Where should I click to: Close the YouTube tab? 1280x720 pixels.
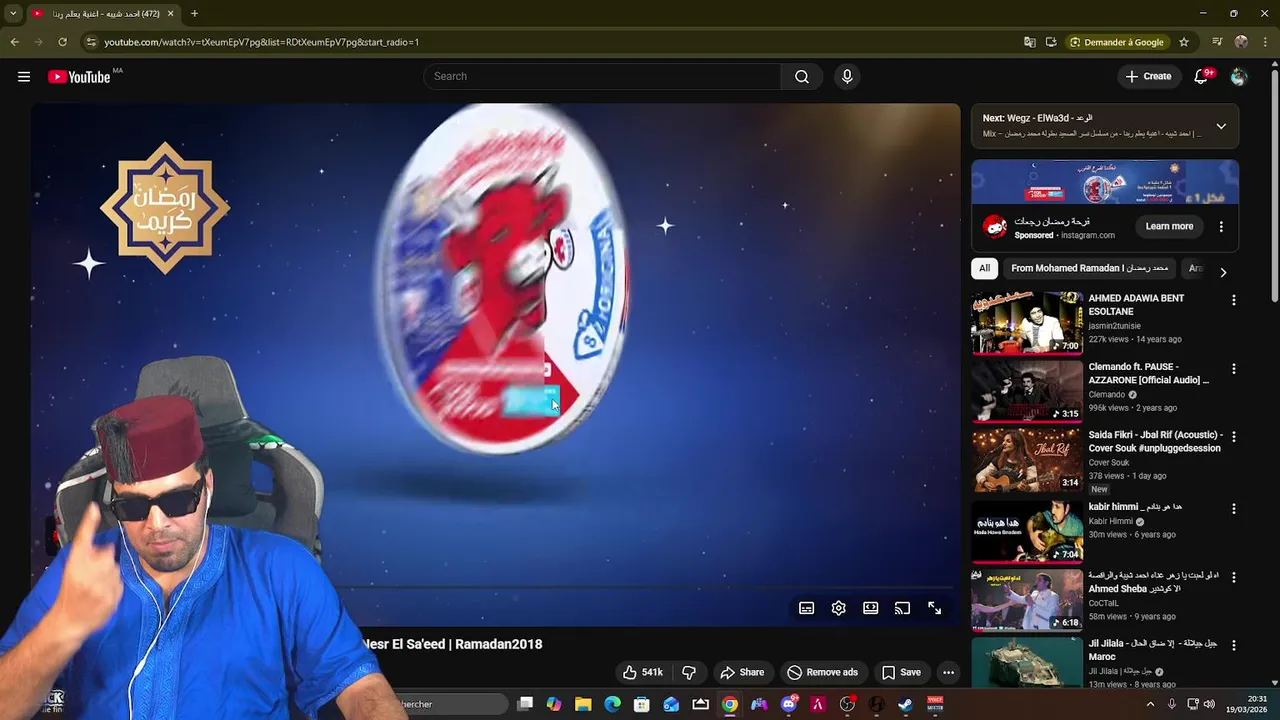click(x=170, y=14)
